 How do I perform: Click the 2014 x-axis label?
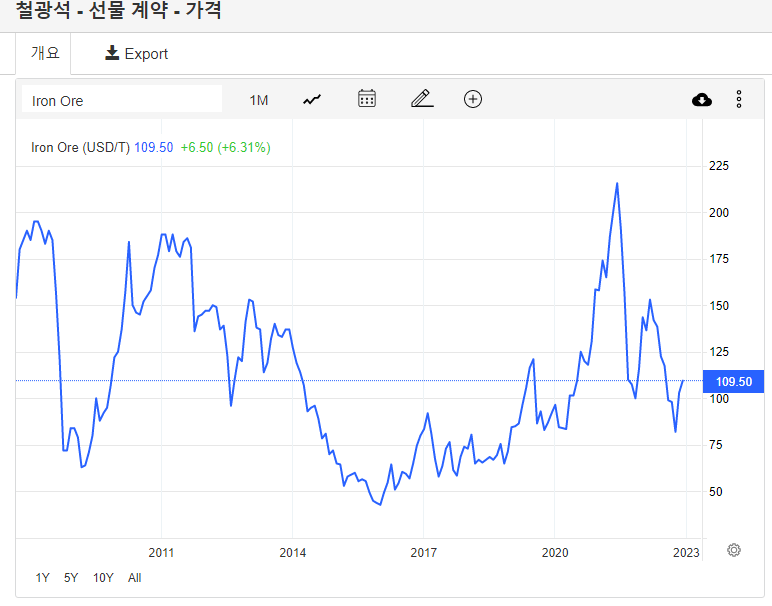[292, 552]
